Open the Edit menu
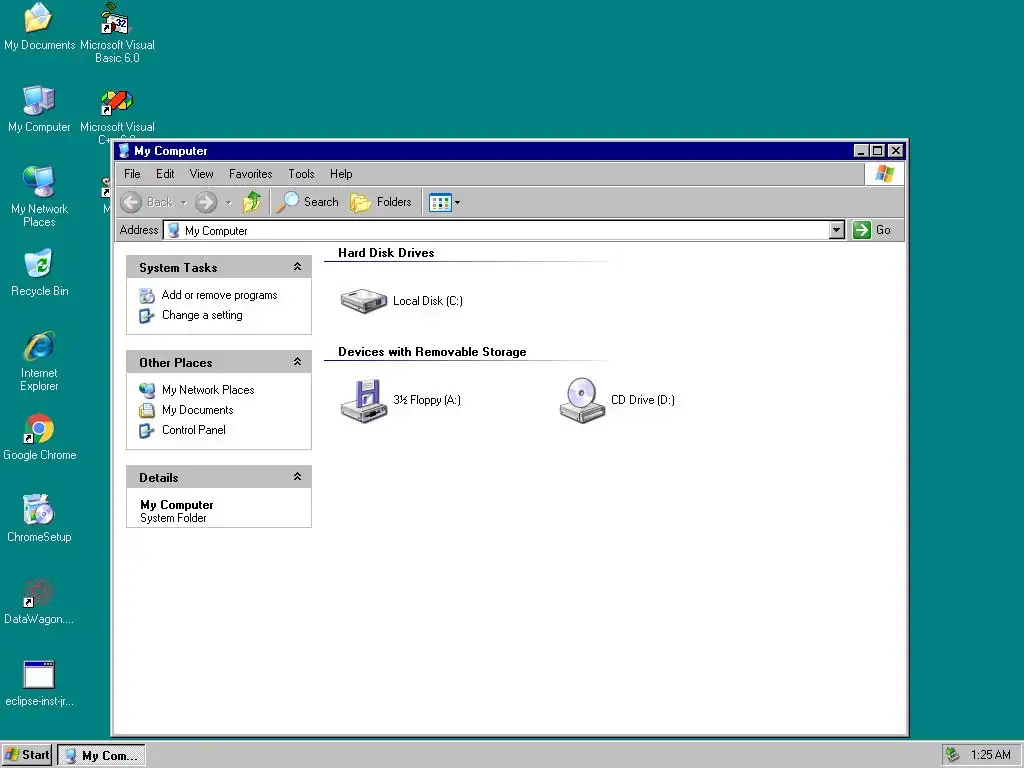1024x768 pixels. pyautogui.click(x=165, y=174)
